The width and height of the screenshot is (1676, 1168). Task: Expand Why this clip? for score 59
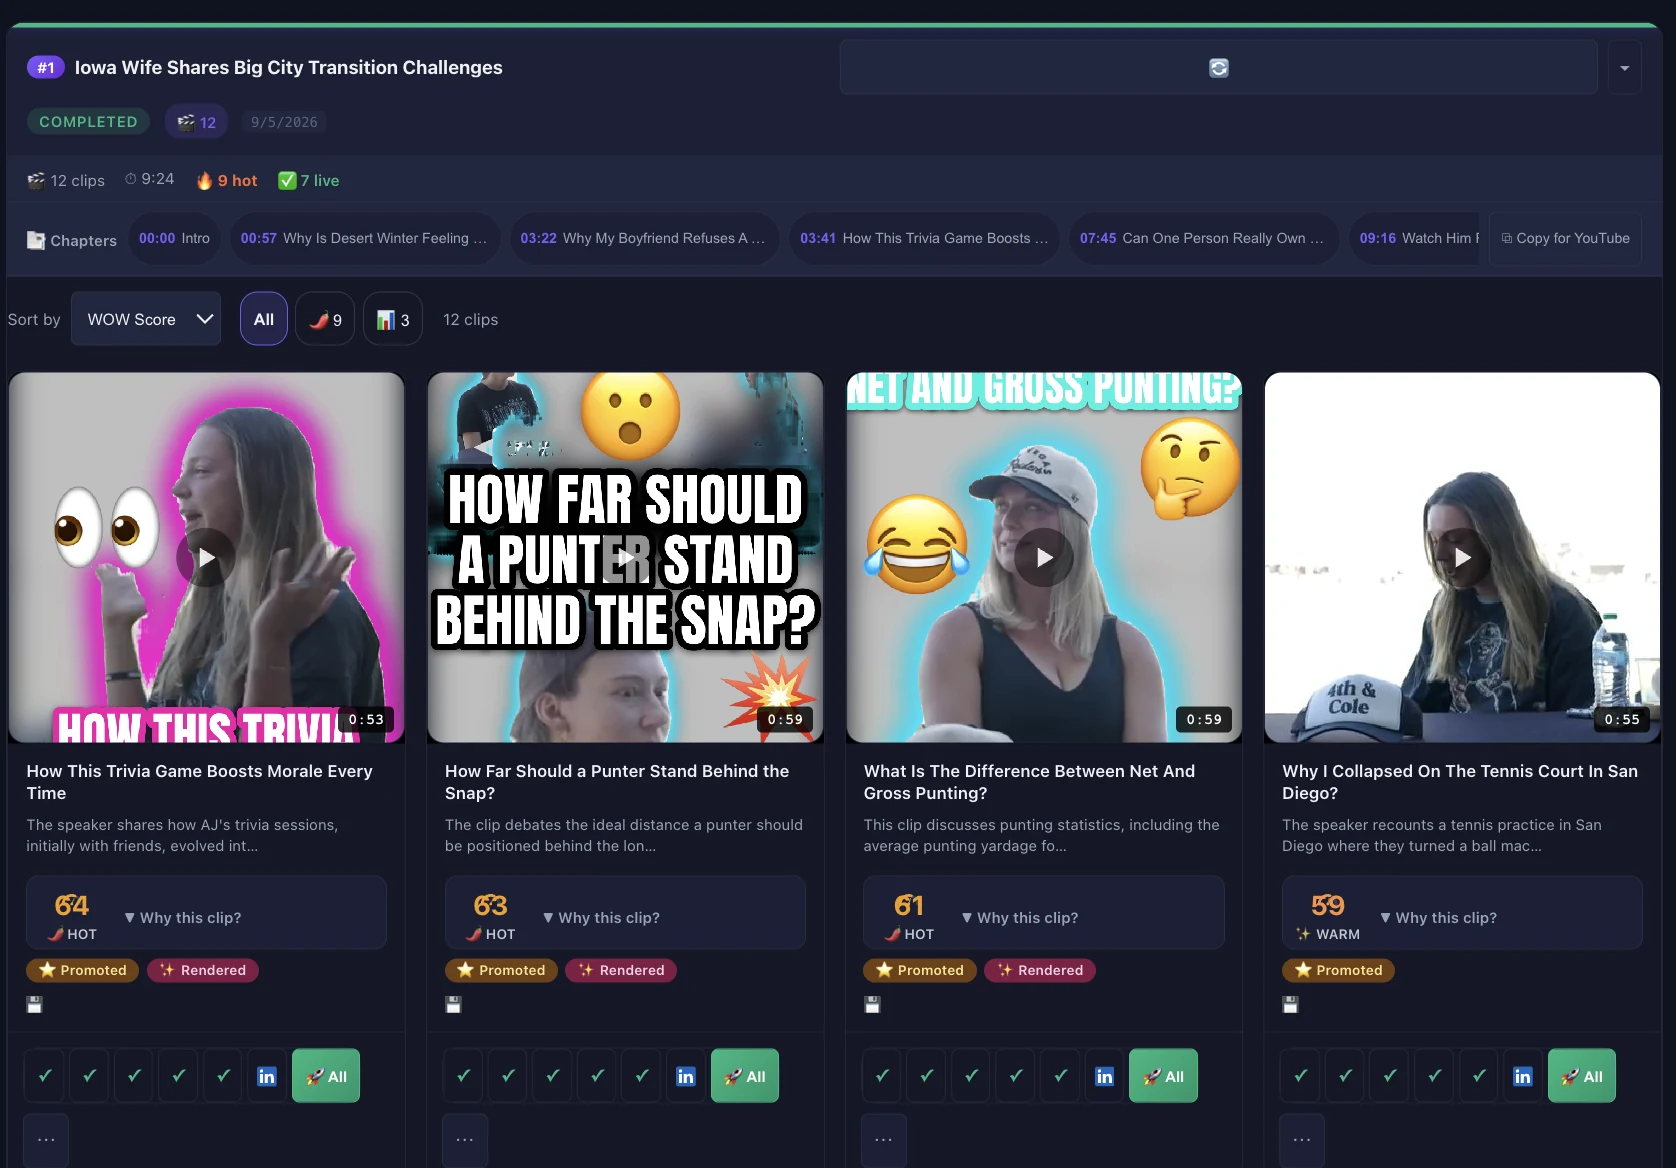1438,918
